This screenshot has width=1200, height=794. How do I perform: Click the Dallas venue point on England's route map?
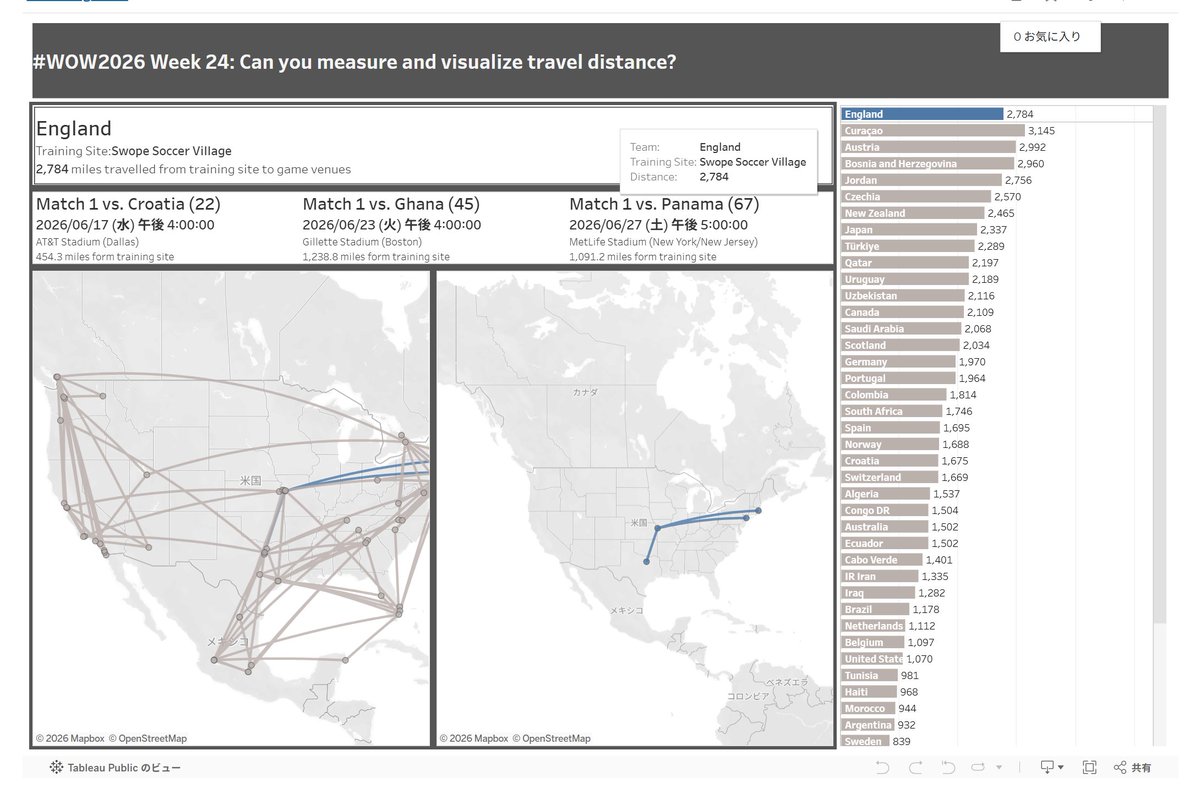pyautogui.click(x=646, y=562)
